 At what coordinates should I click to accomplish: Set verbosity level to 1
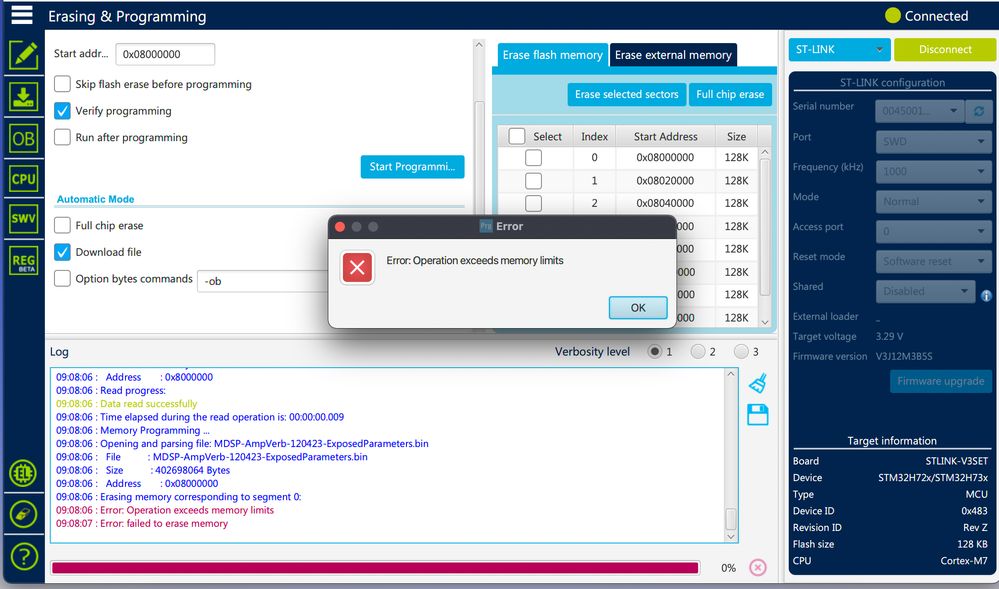click(654, 351)
